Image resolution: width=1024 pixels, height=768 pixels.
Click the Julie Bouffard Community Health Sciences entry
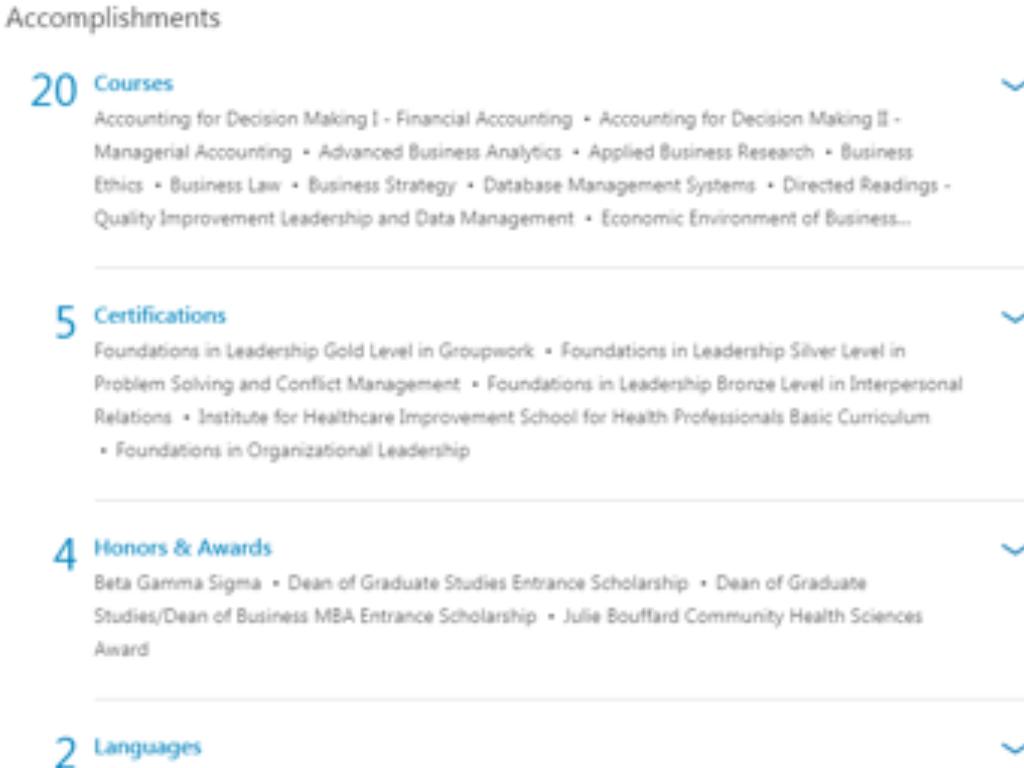click(x=742, y=616)
